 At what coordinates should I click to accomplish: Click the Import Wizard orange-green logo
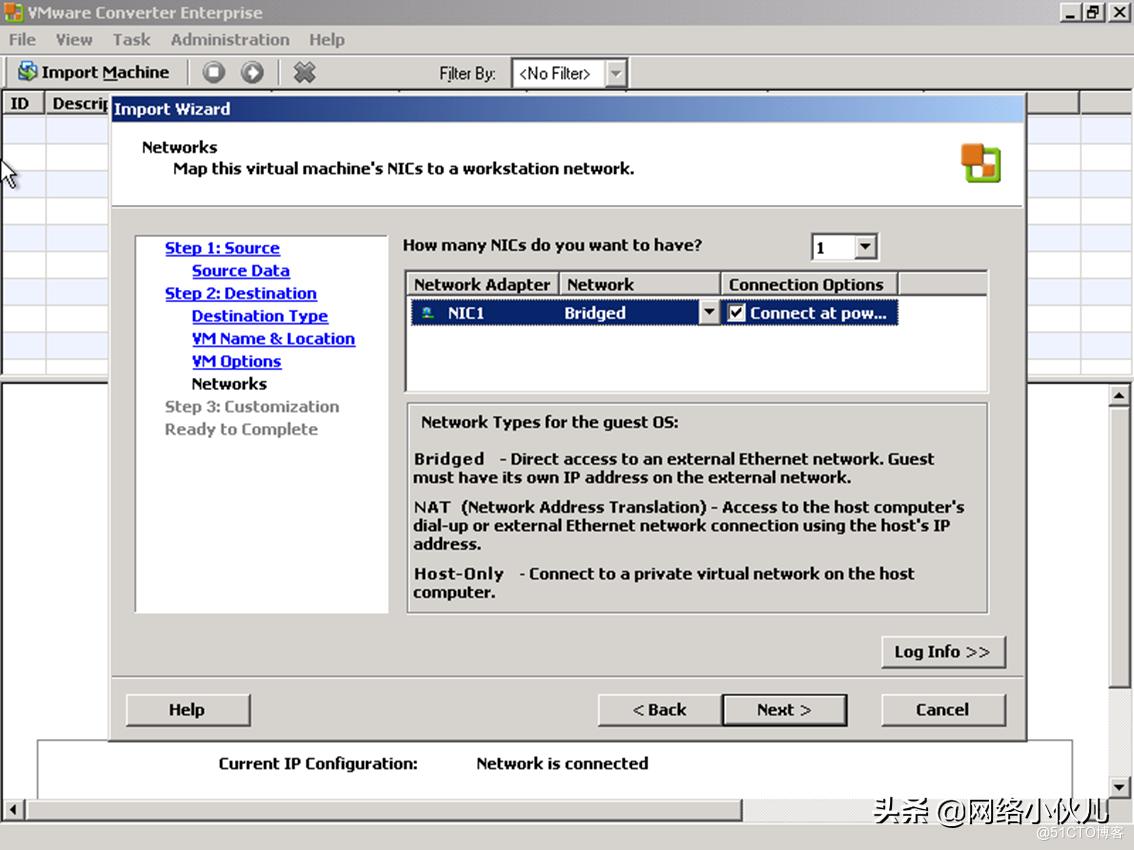(x=981, y=163)
